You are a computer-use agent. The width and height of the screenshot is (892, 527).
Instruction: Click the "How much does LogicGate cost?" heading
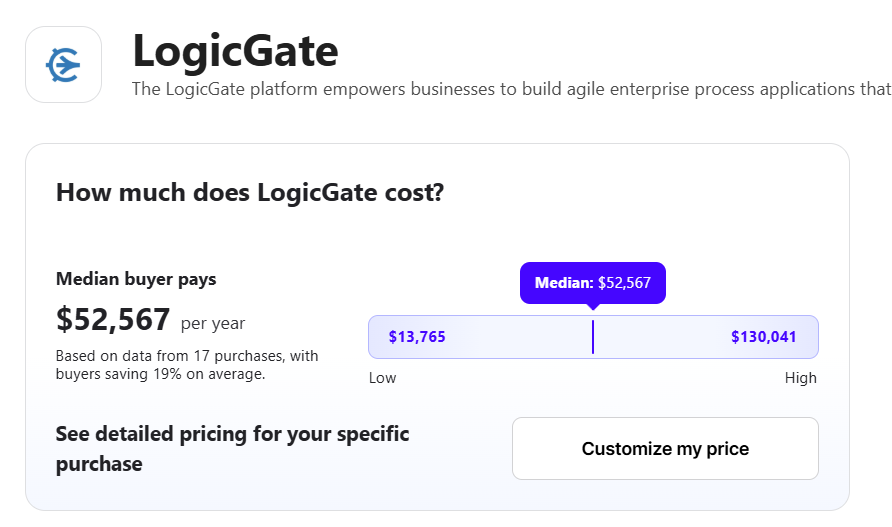(x=249, y=192)
